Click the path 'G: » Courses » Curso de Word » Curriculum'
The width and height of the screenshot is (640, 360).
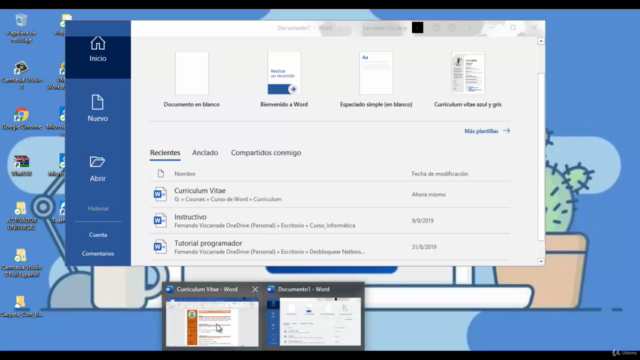[x=228, y=199]
